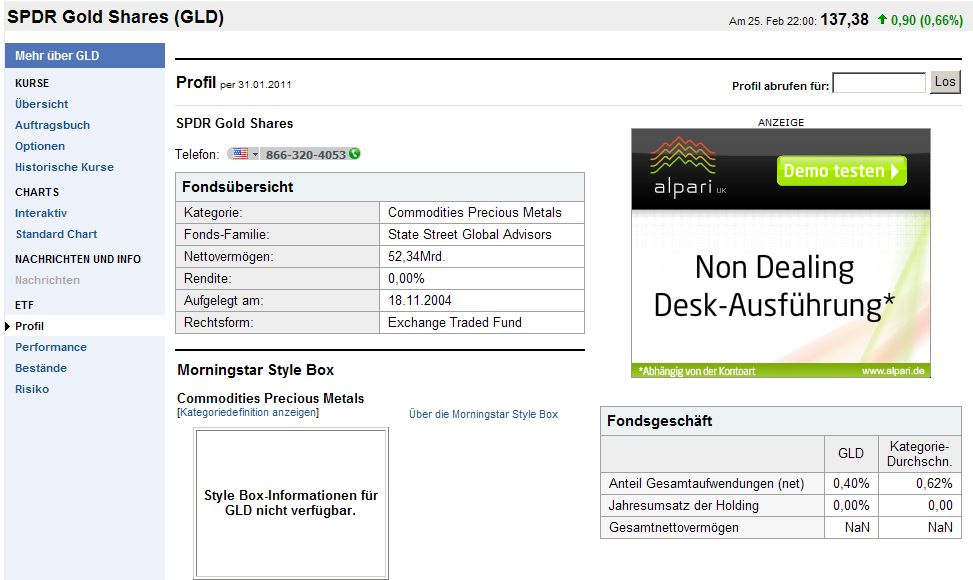
Task: Click the Profil abrufen für input field
Action: pos(879,83)
